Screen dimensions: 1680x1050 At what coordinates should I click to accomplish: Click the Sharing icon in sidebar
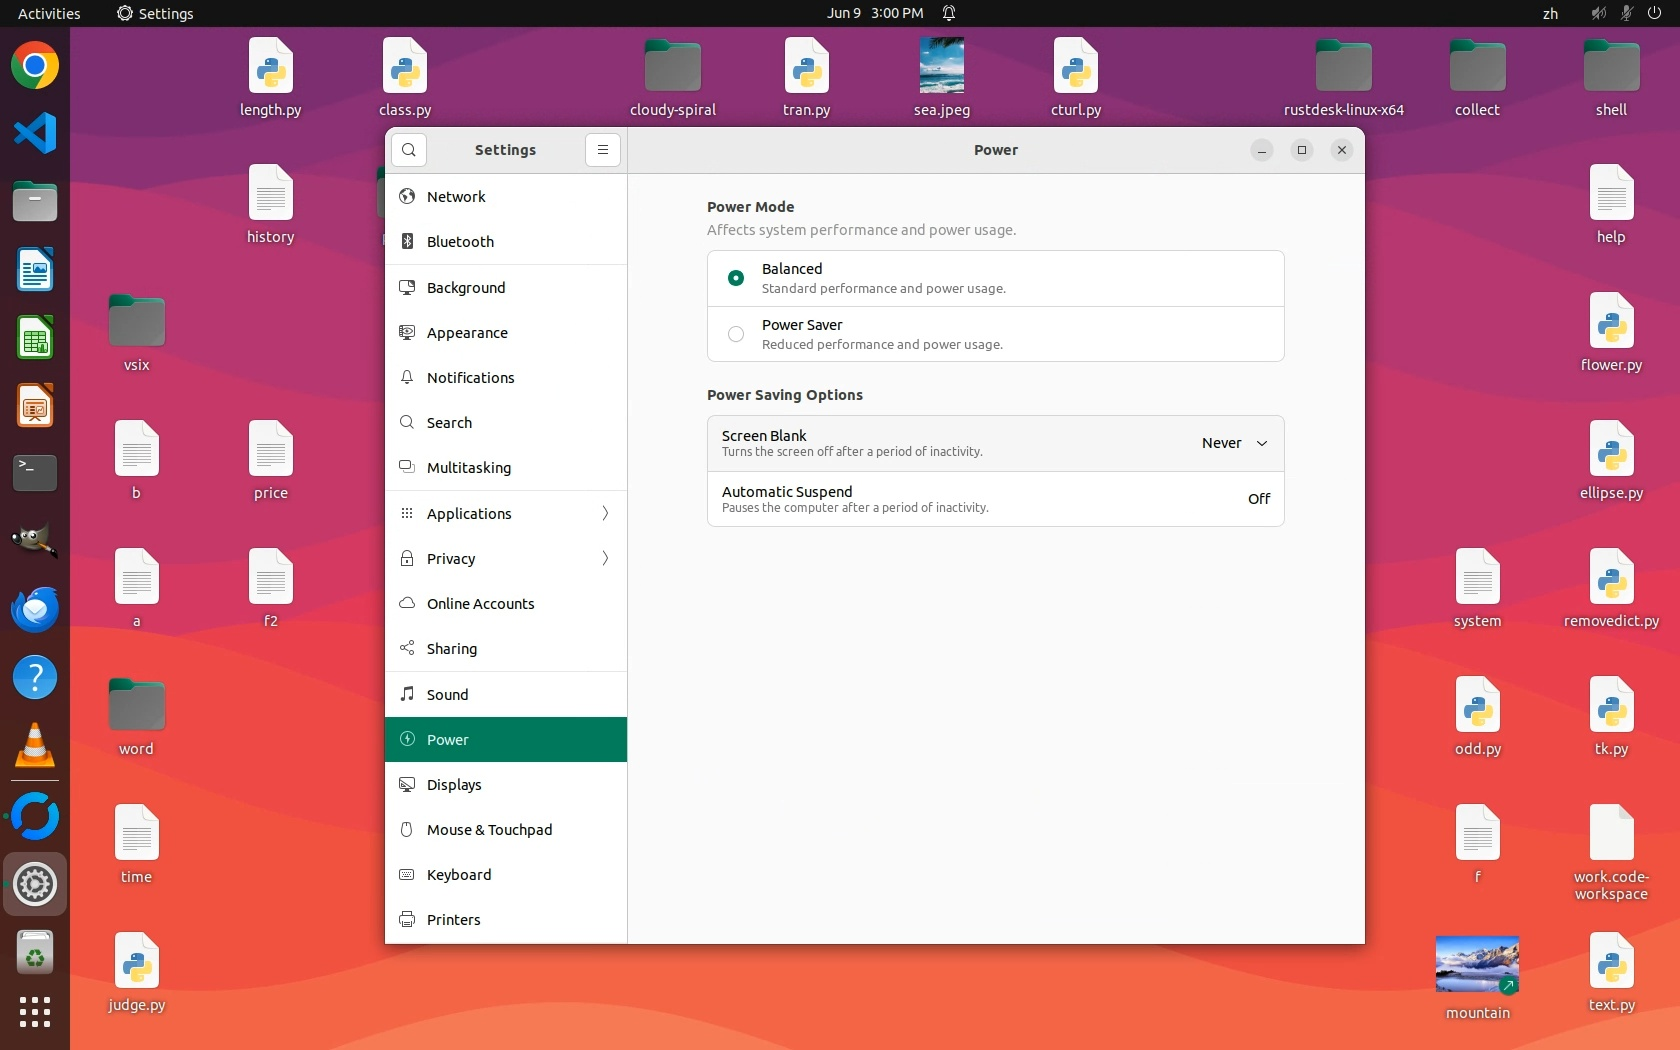407,649
